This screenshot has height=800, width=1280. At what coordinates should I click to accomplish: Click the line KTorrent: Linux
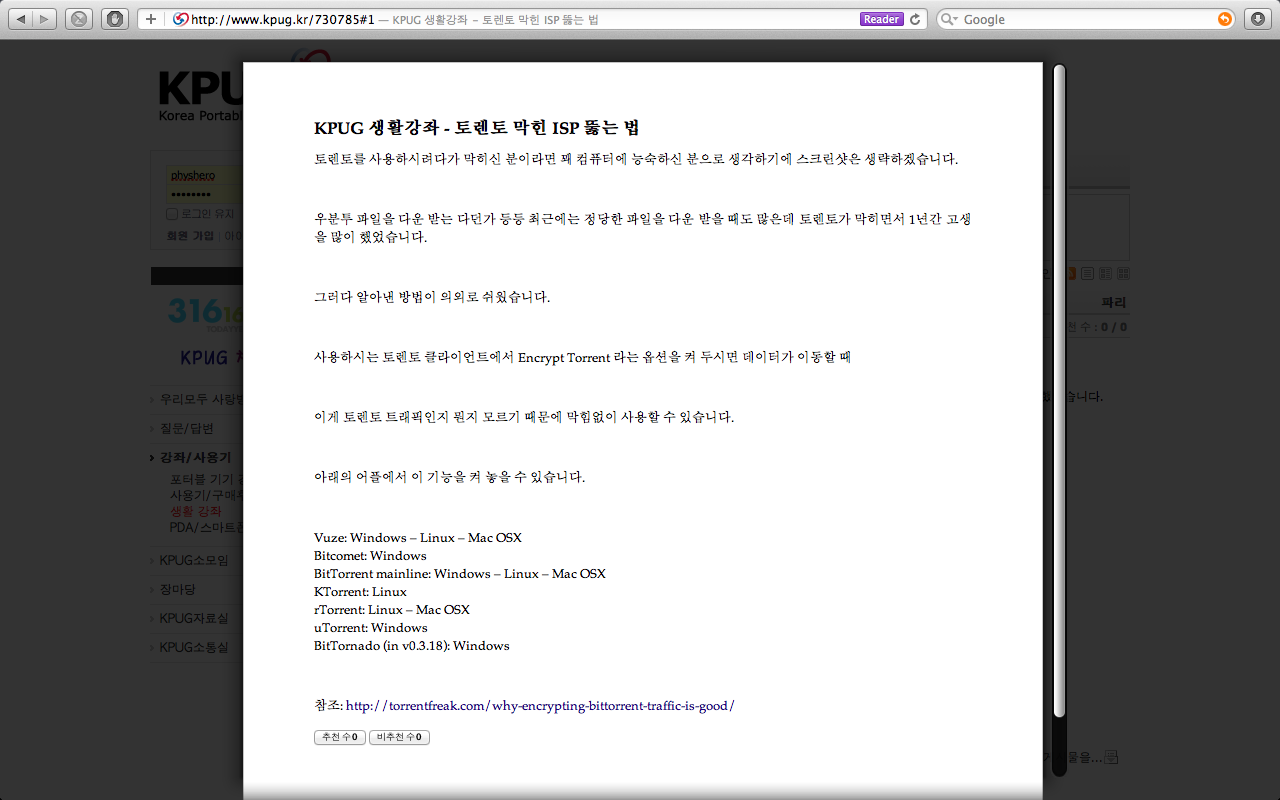coord(360,591)
